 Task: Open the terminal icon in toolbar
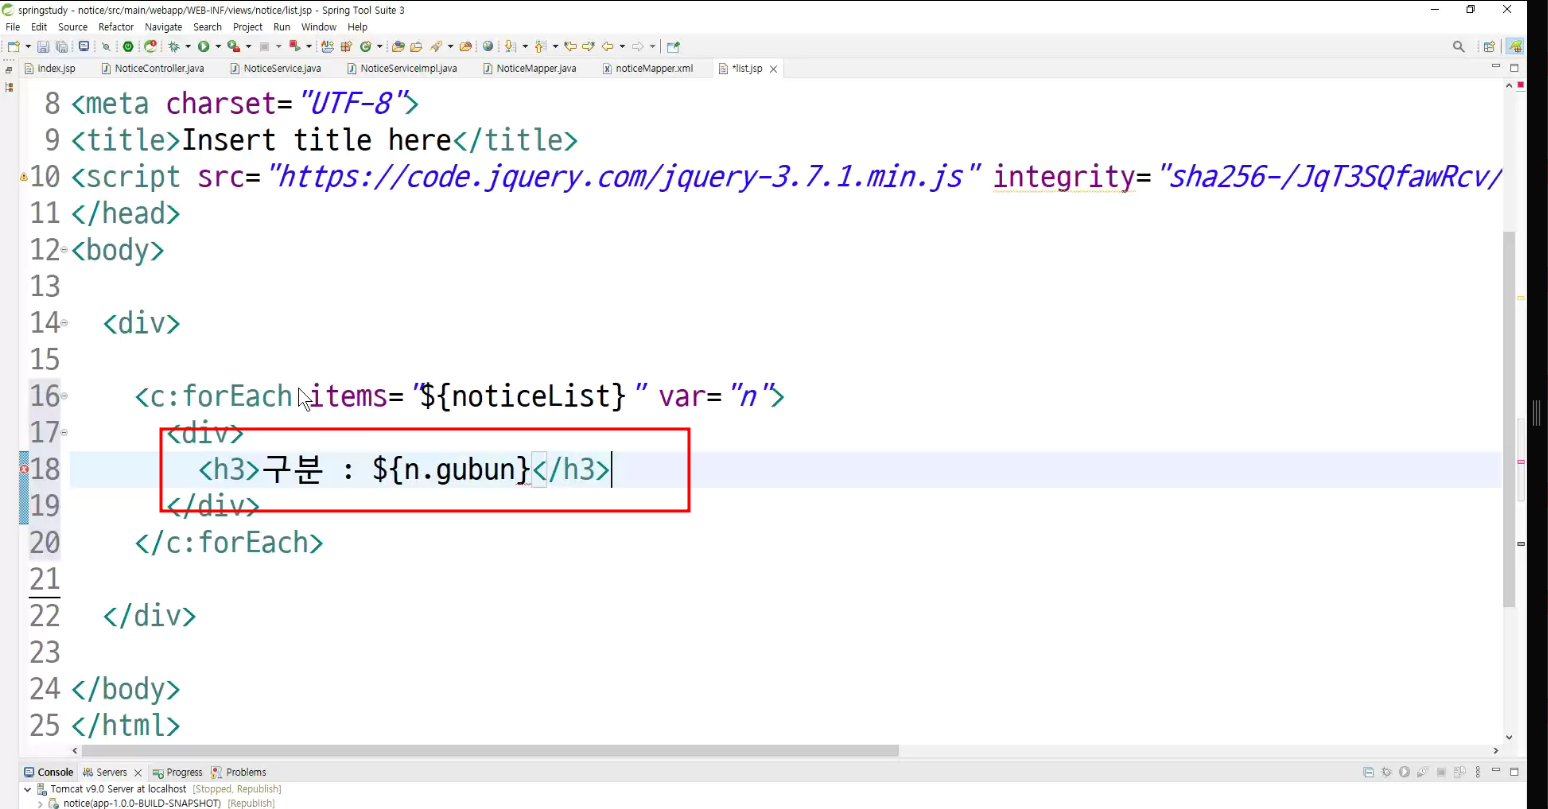pyautogui.click(x=84, y=46)
